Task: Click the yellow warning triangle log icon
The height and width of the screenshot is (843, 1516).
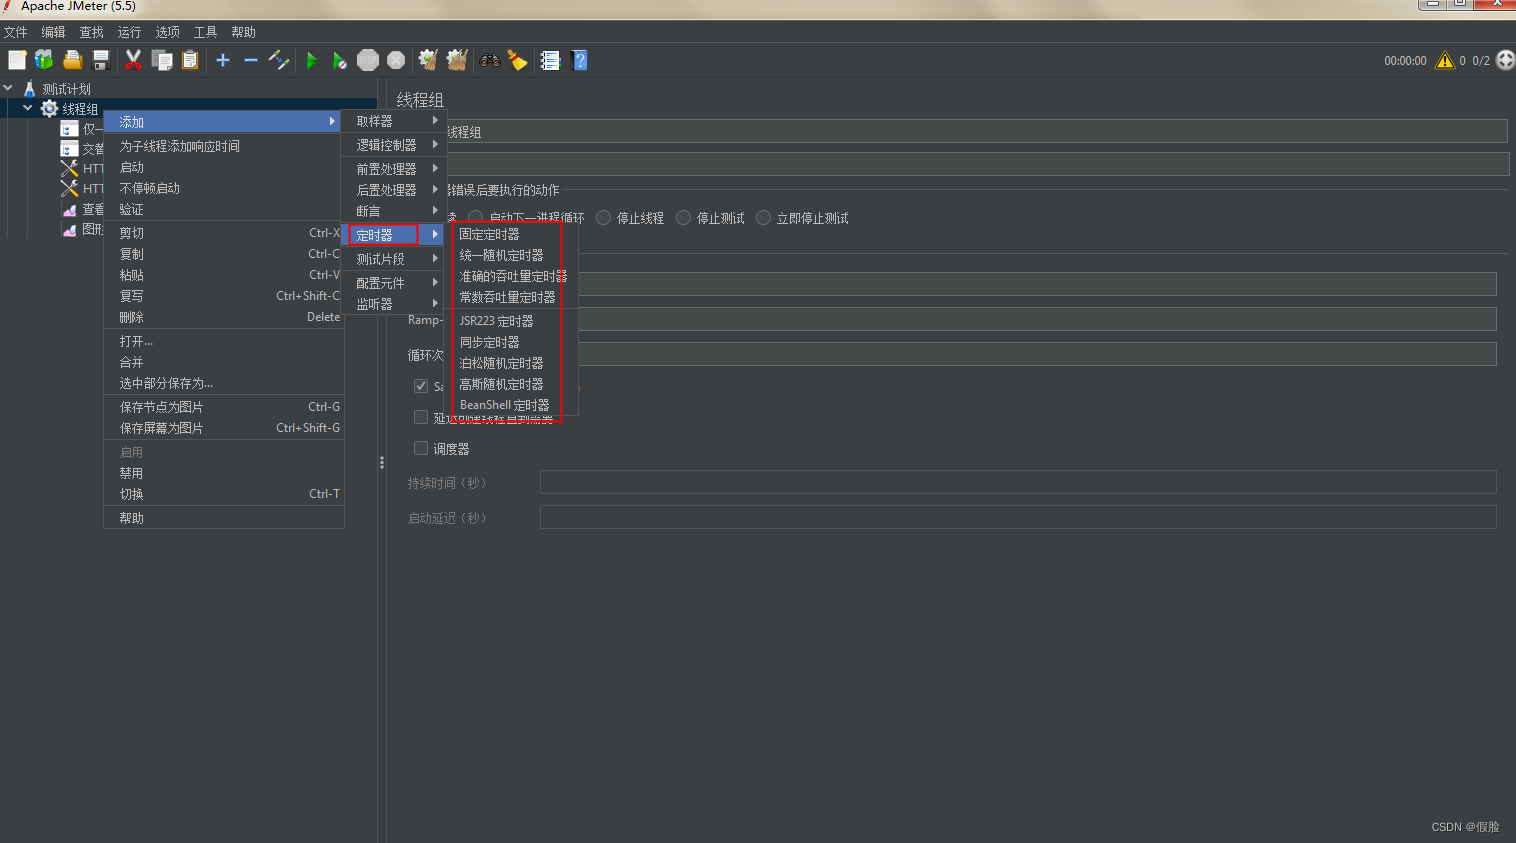Action: coord(1444,60)
